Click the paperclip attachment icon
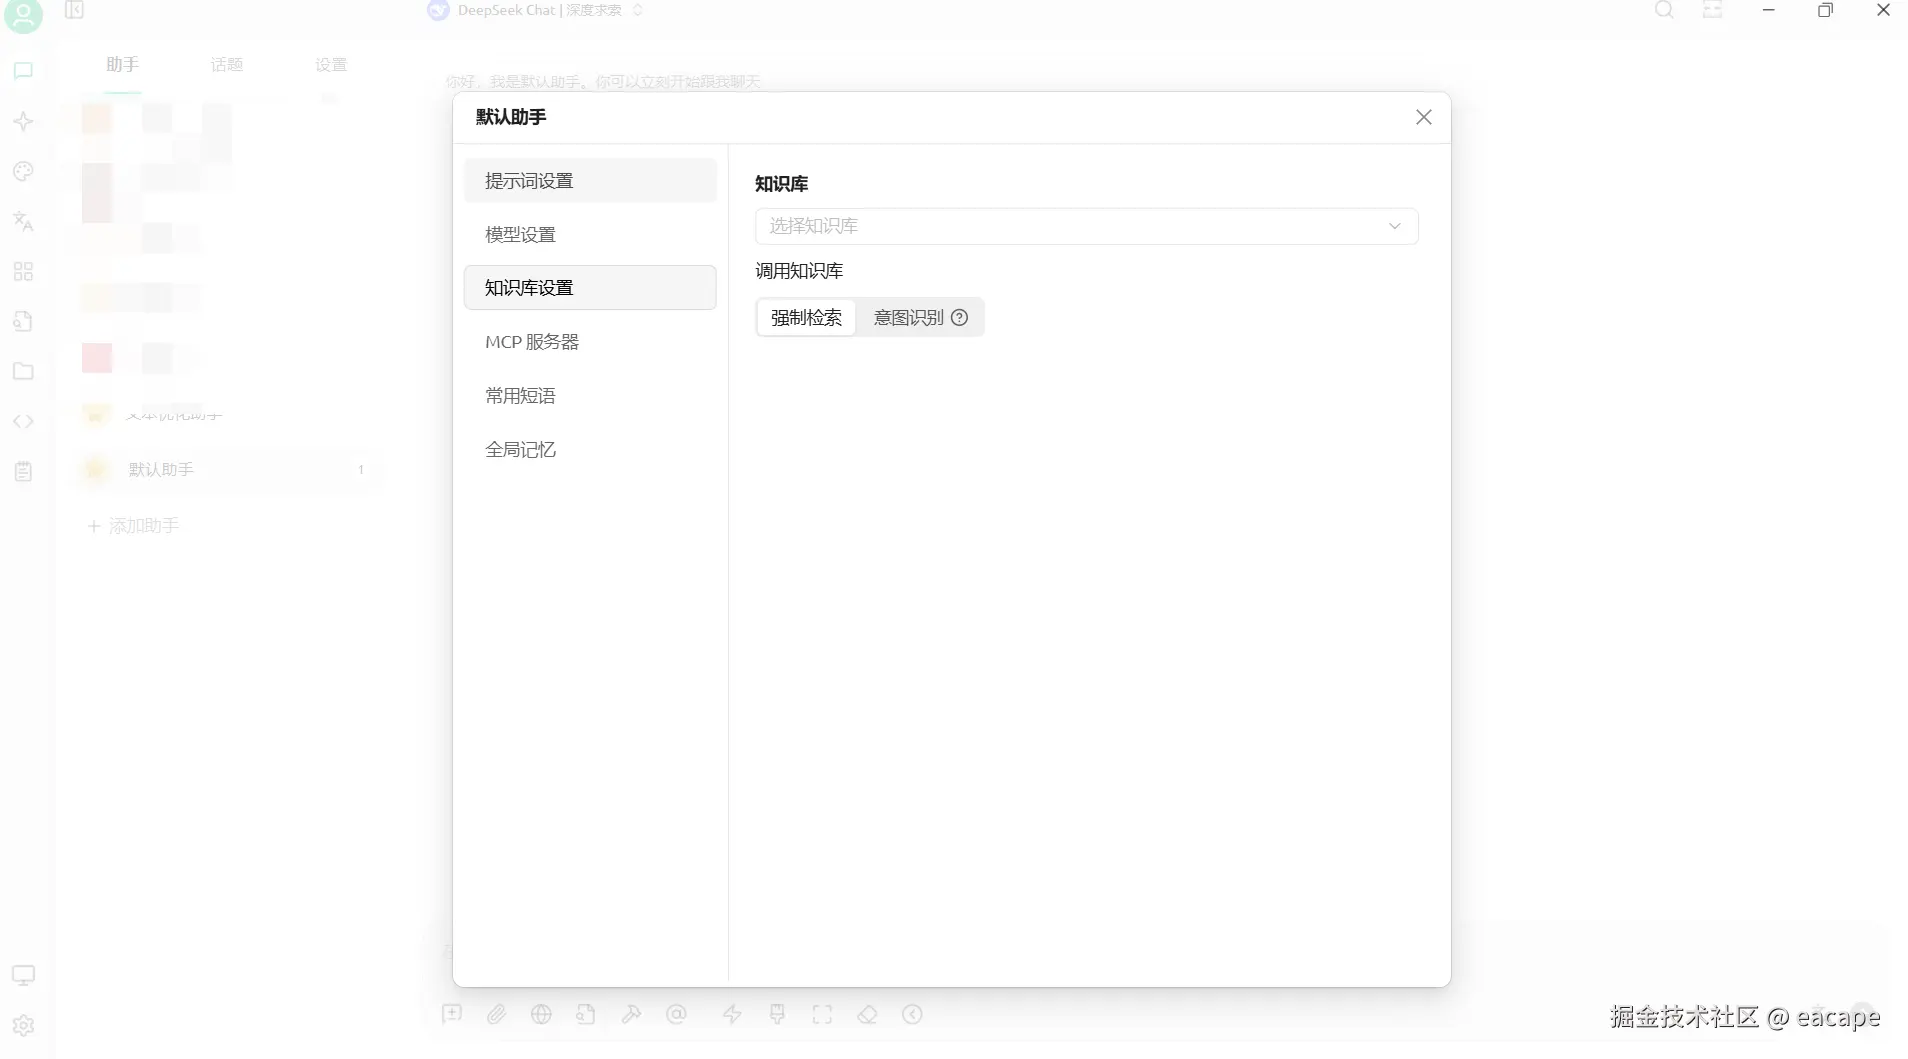Image resolution: width=1908 pixels, height=1059 pixels. pos(497,1014)
